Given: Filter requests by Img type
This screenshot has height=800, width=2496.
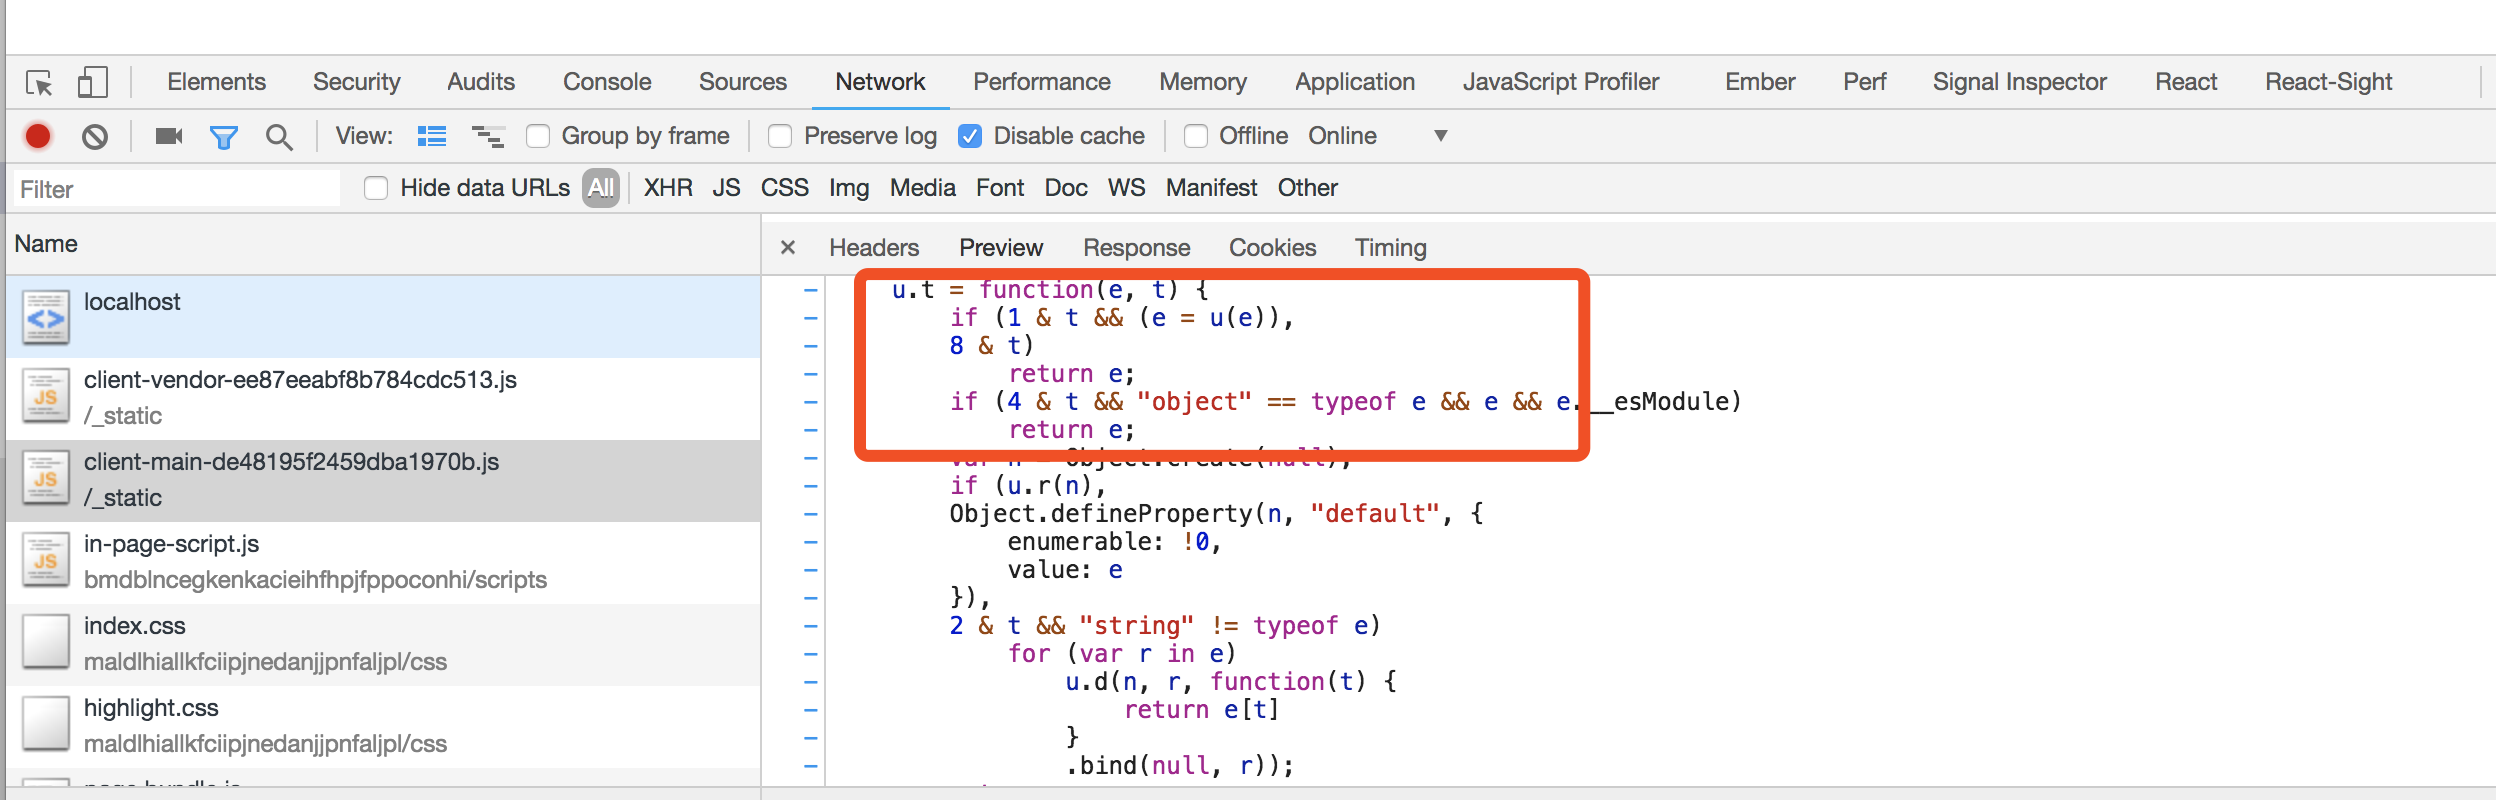Looking at the screenshot, I should 849,188.
